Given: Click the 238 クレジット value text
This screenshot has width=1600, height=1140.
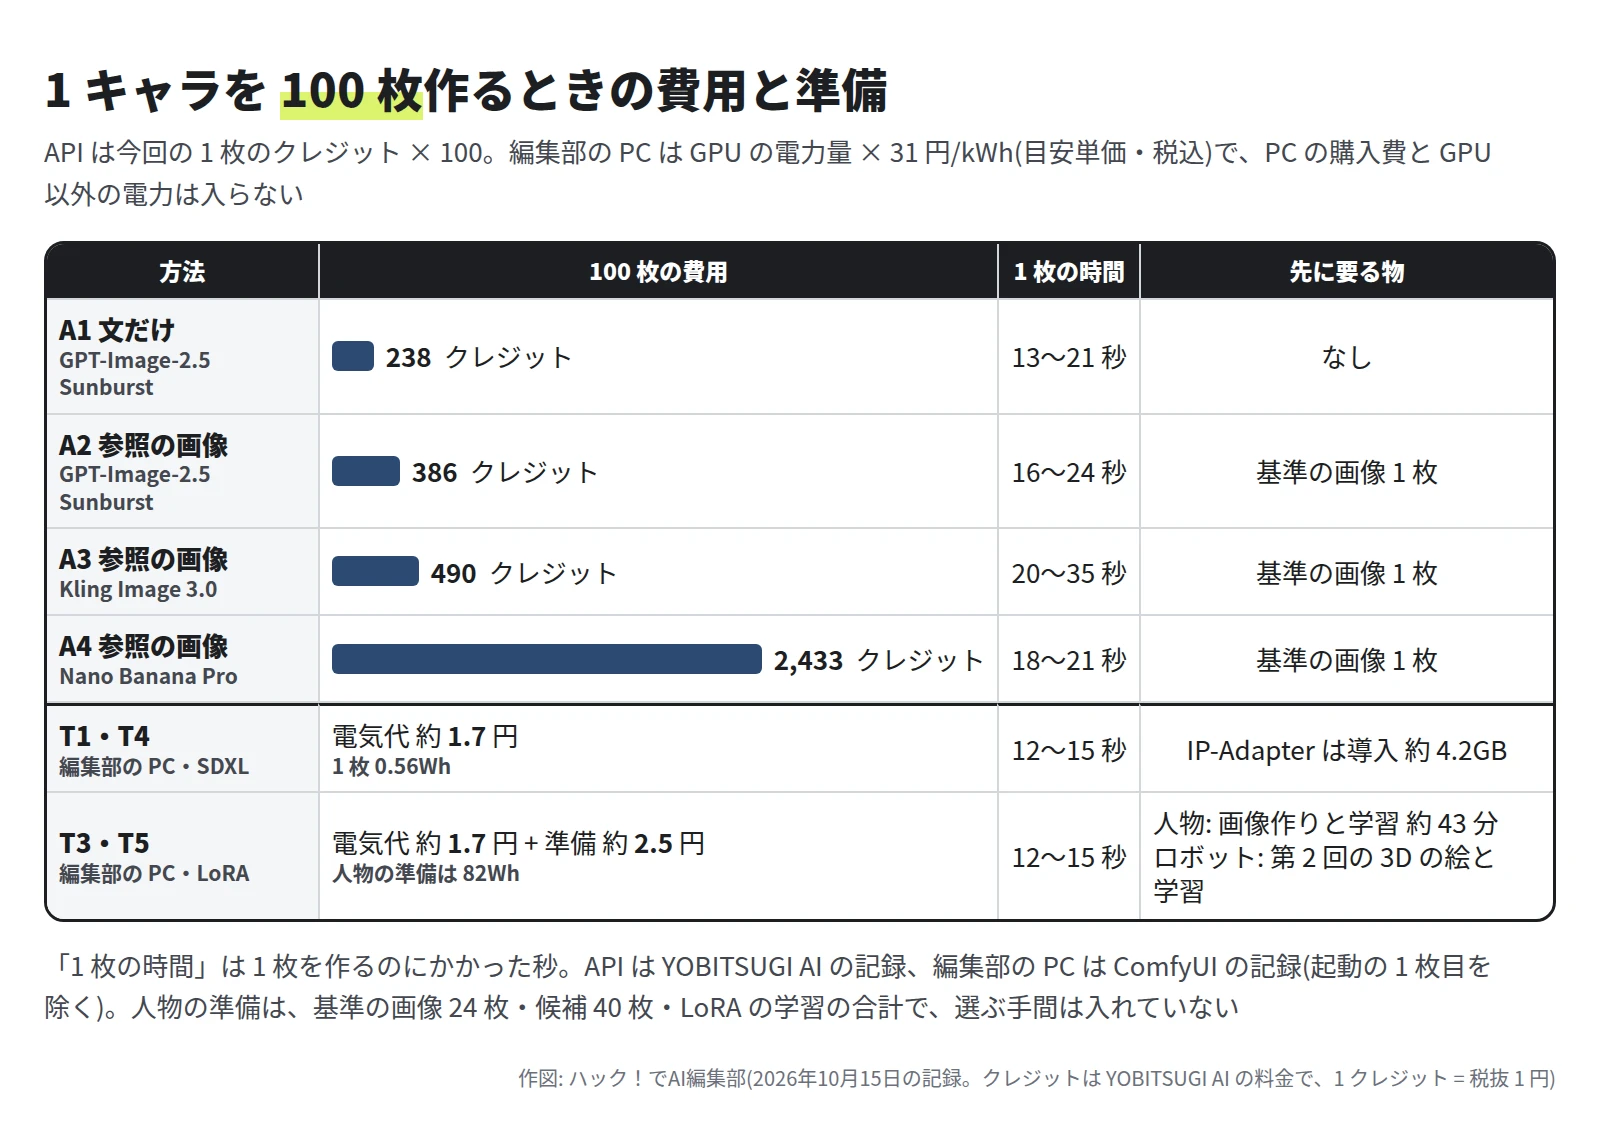Looking at the screenshot, I should pyautogui.click(x=479, y=357).
